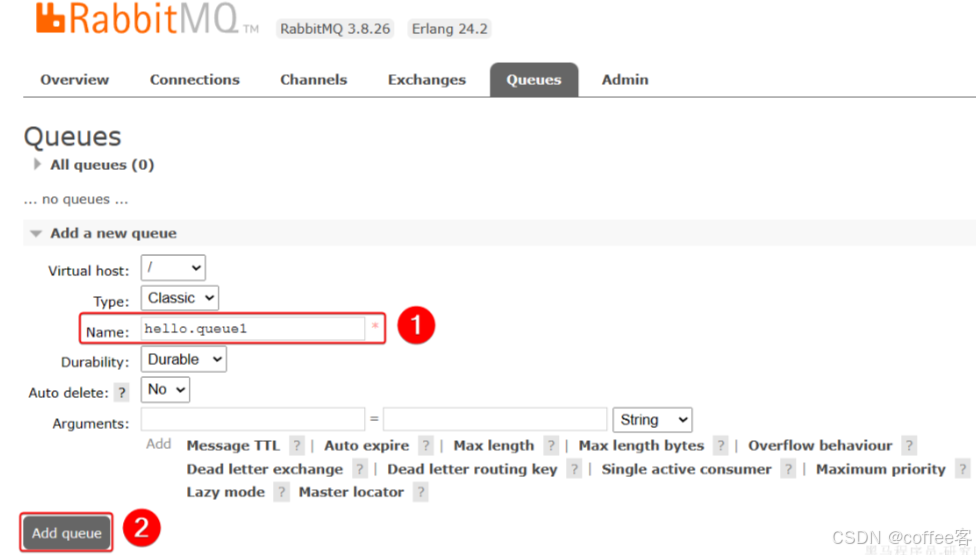
Task: Add Overflow behaviour argument
Action: 820,445
